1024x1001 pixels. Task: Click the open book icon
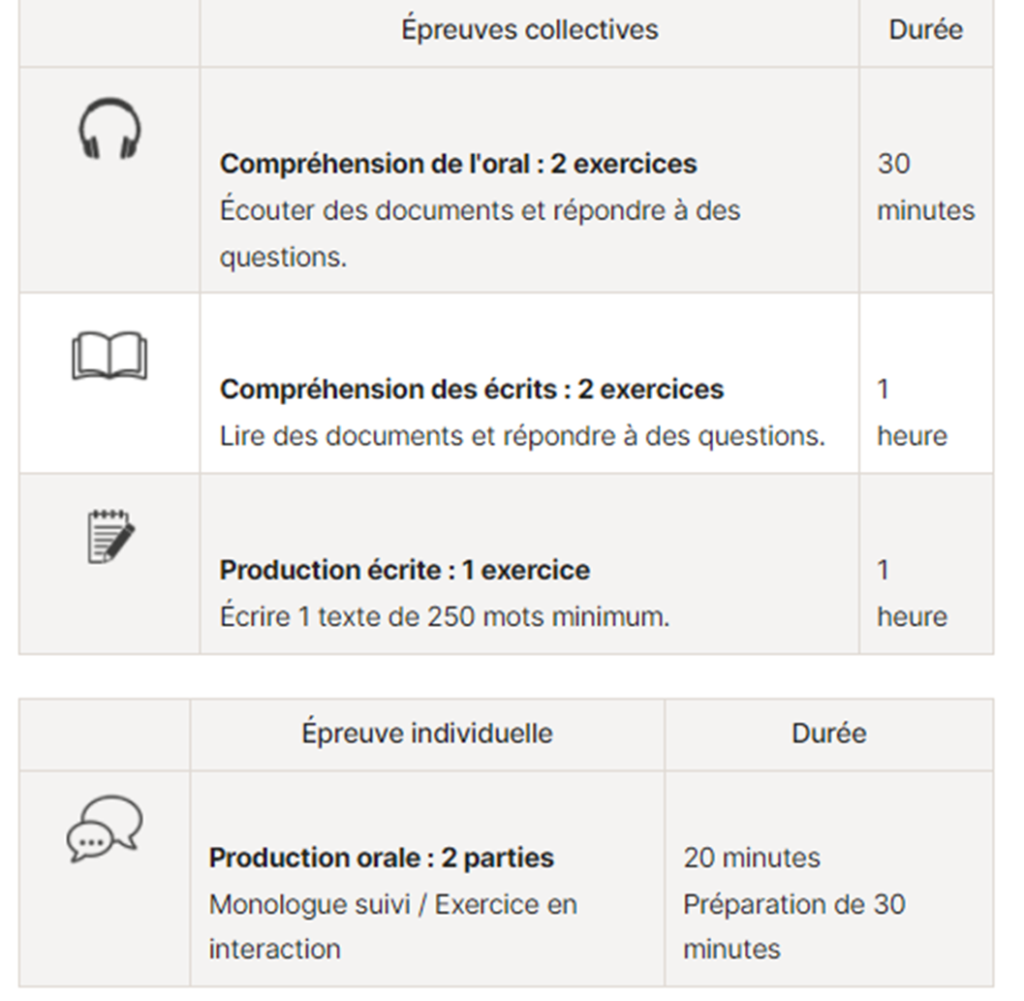[110, 356]
